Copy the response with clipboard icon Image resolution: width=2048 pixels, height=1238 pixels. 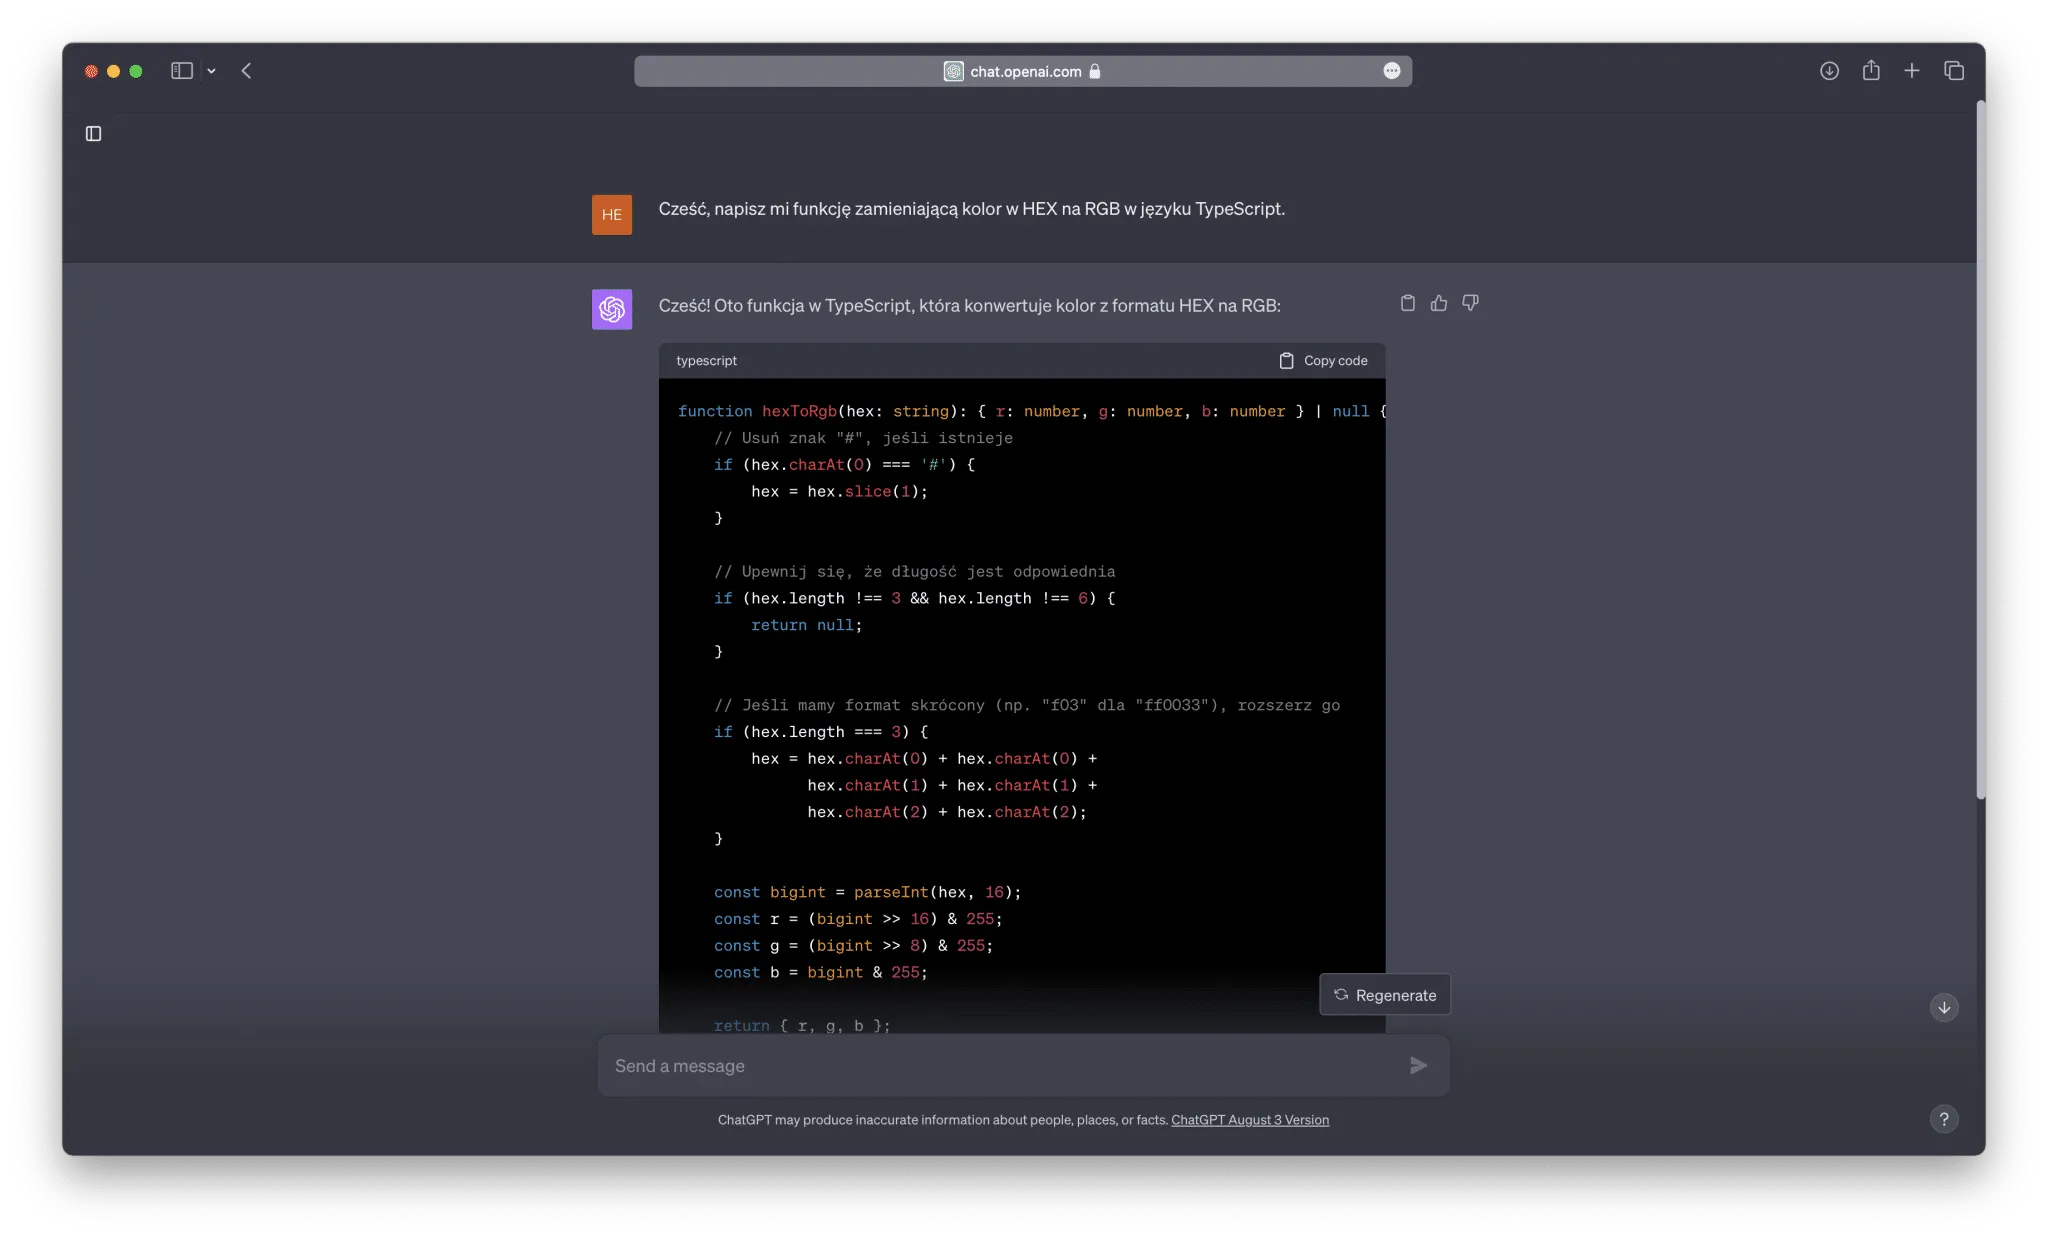tap(1408, 303)
